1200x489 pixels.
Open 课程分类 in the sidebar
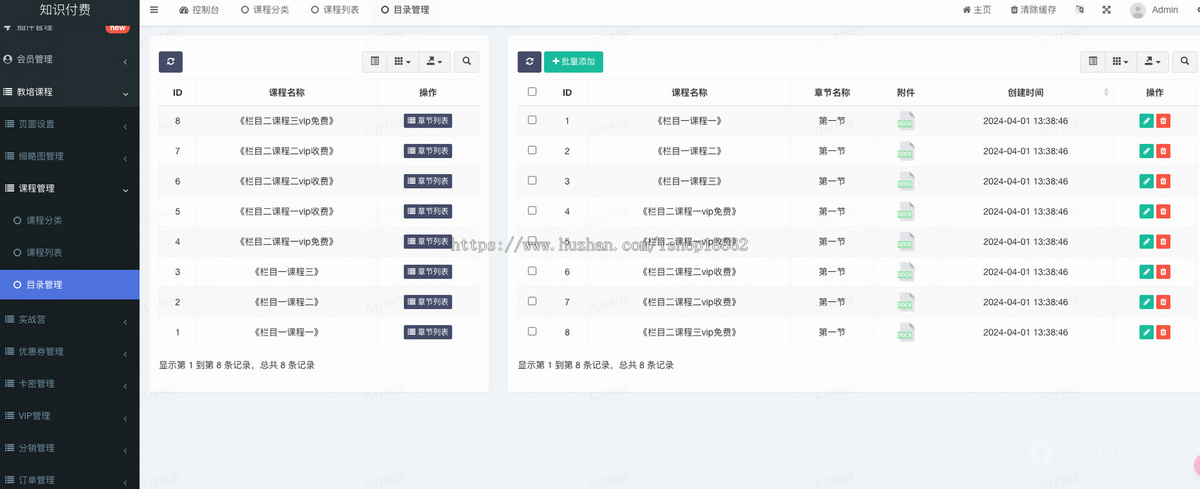tap(43, 220)
